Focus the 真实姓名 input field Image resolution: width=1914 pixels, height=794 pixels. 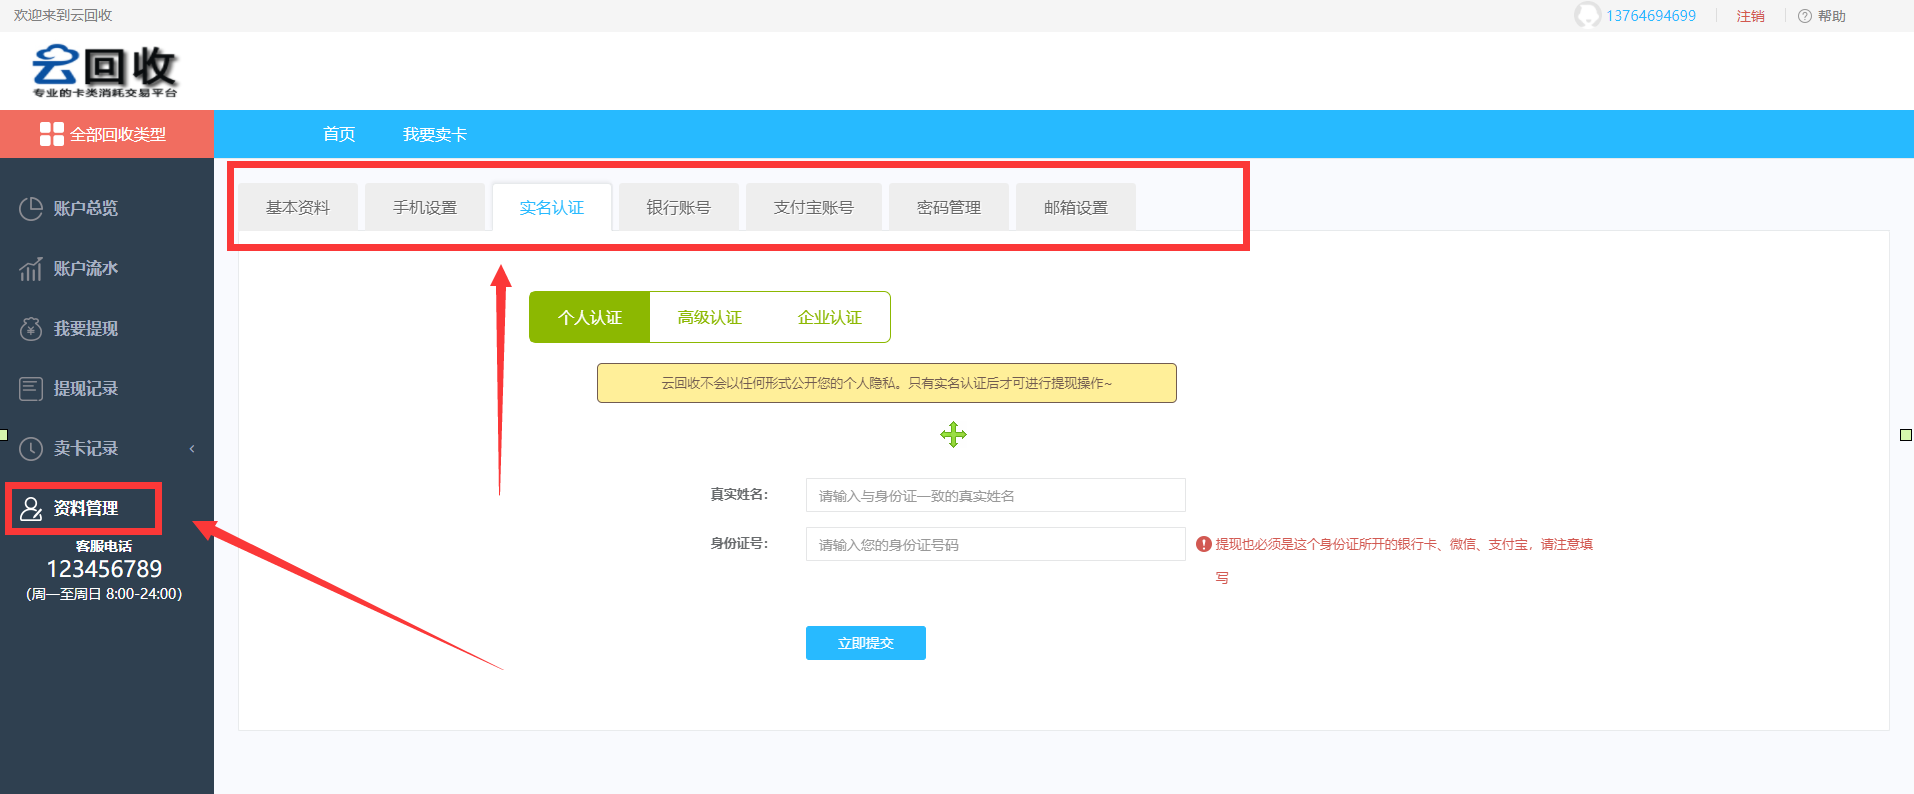pos(996,495)
